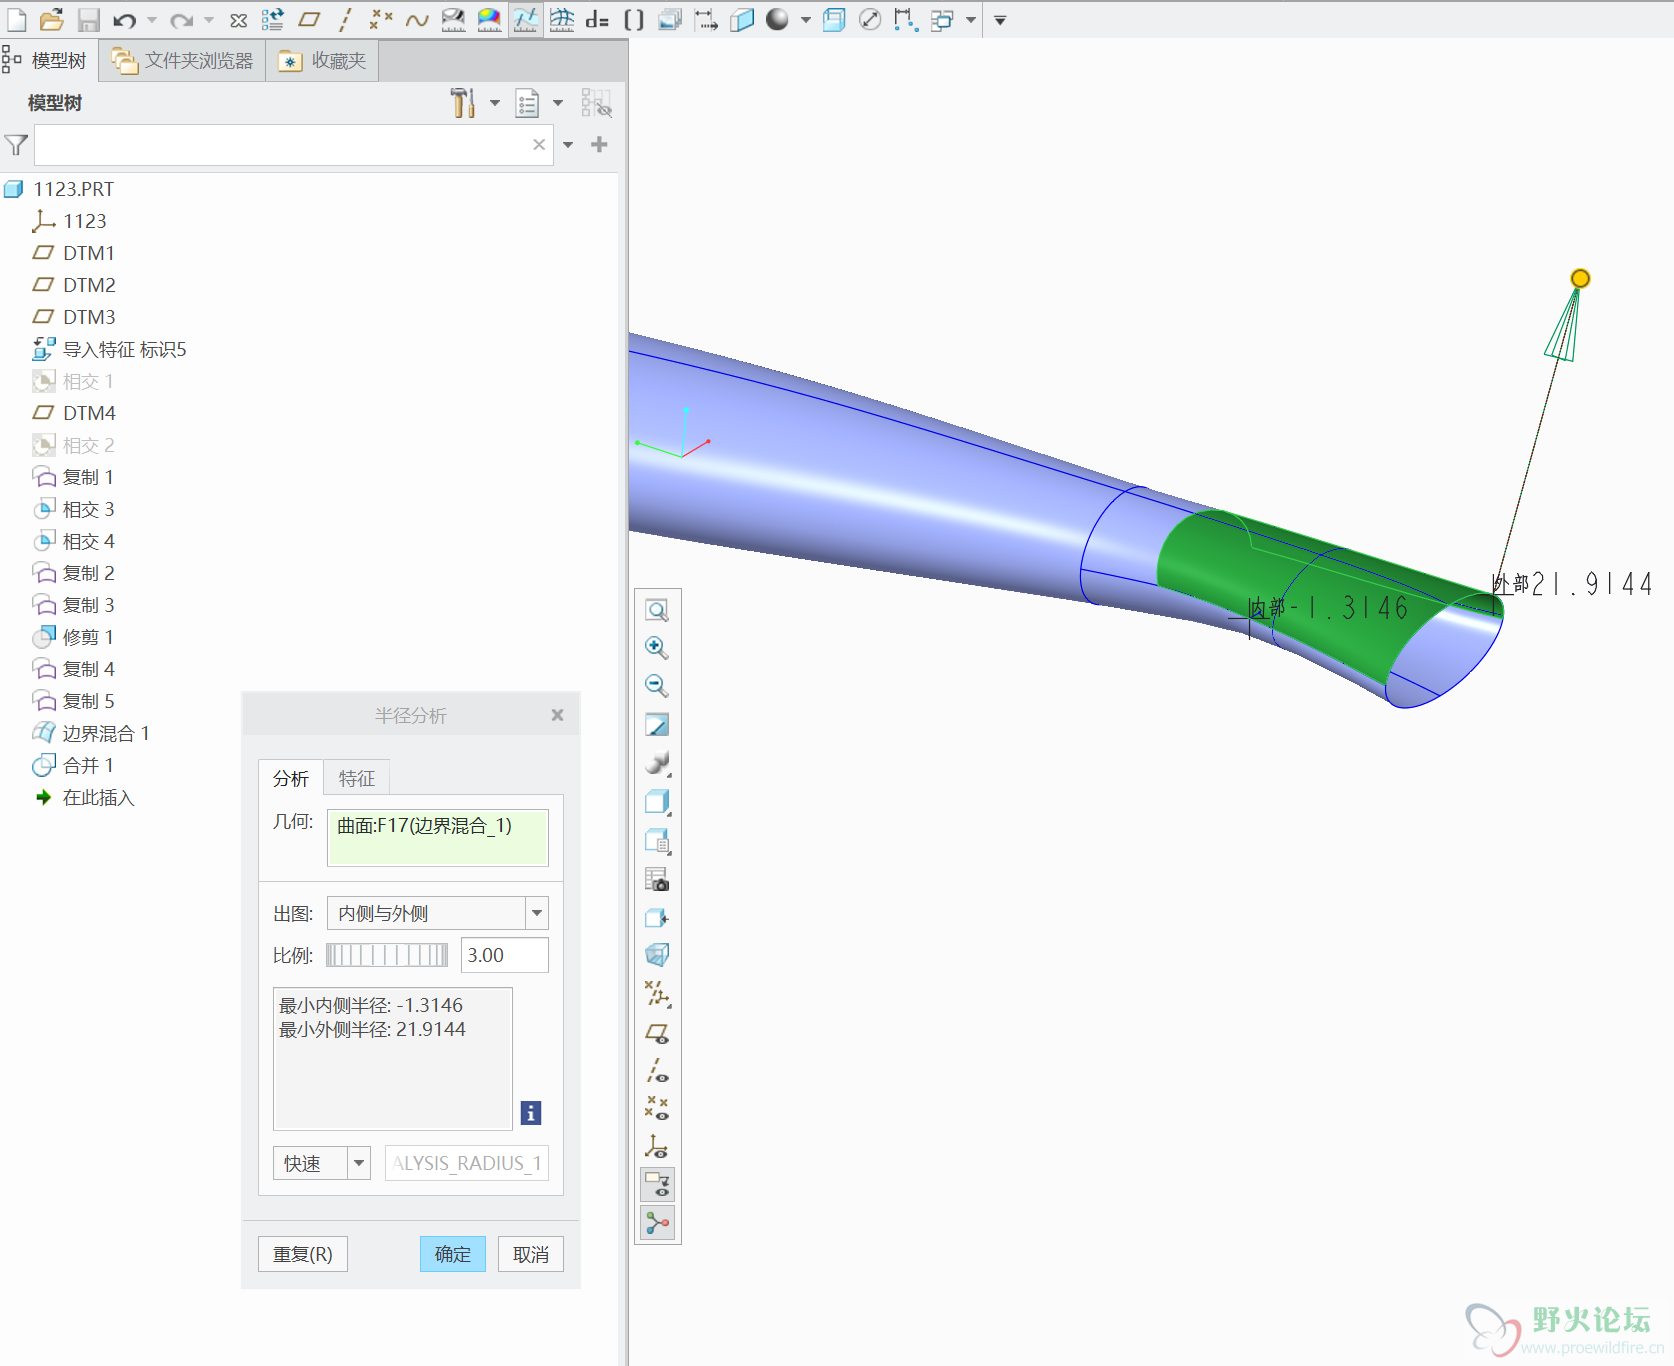This screenshot has width=1674, height=1366.
Task: Click the model tree search filter field
Action: (x=294, y=145)
